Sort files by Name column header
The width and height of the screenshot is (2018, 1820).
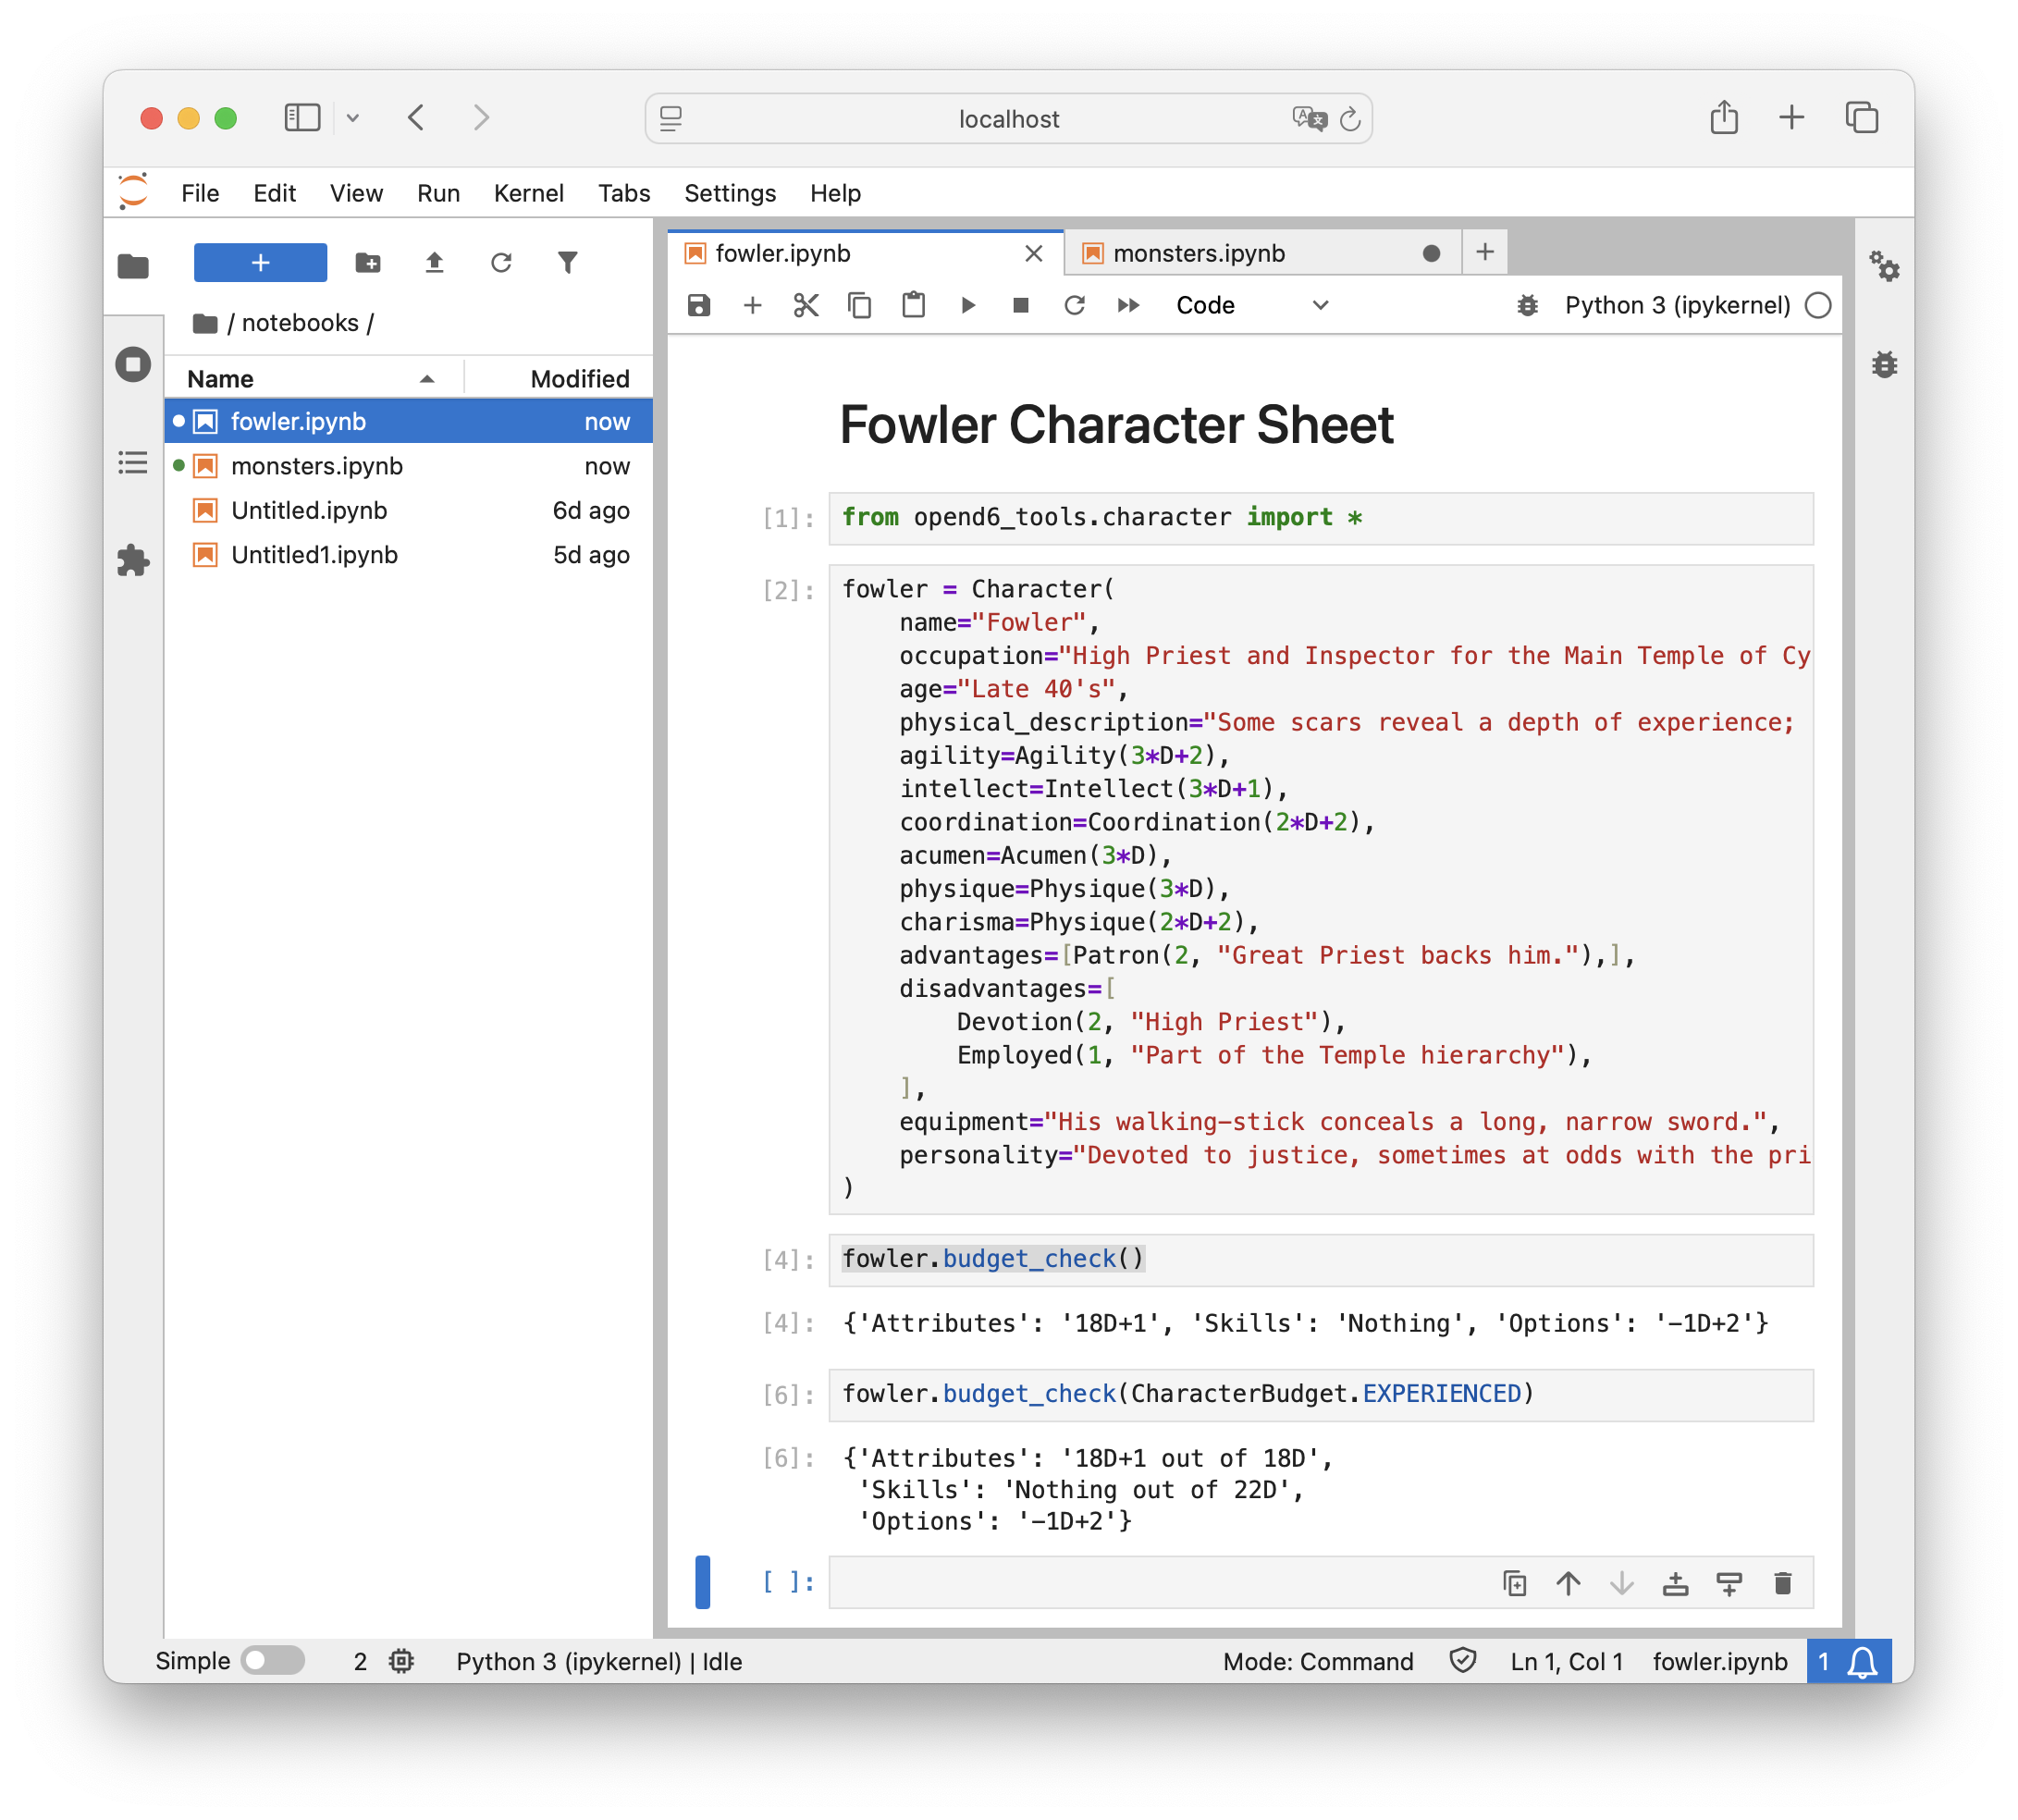[313, 379]
